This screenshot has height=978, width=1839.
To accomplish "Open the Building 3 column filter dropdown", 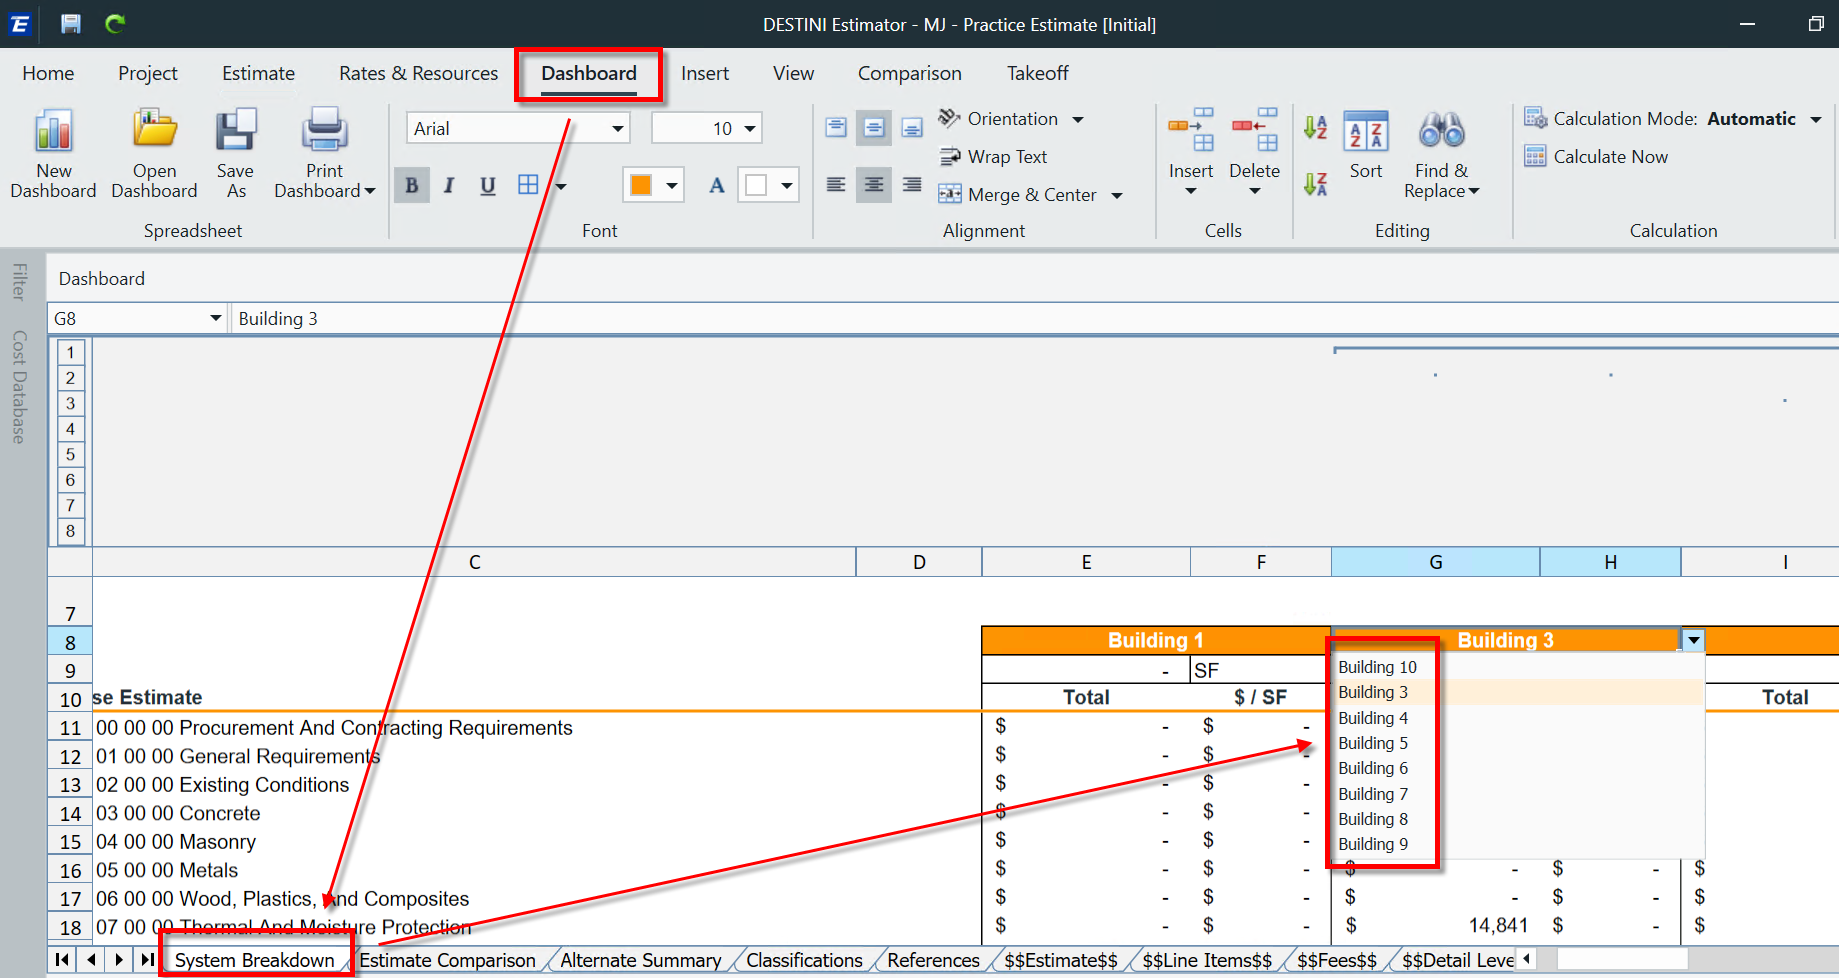I will 1693,639.
